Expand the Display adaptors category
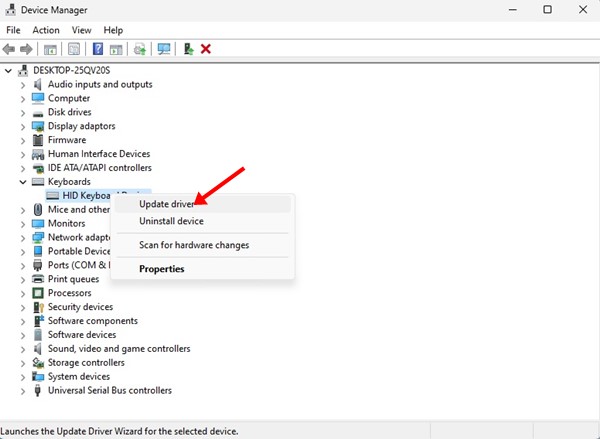Screen dimensions: 600x439 tap(23, 127)
